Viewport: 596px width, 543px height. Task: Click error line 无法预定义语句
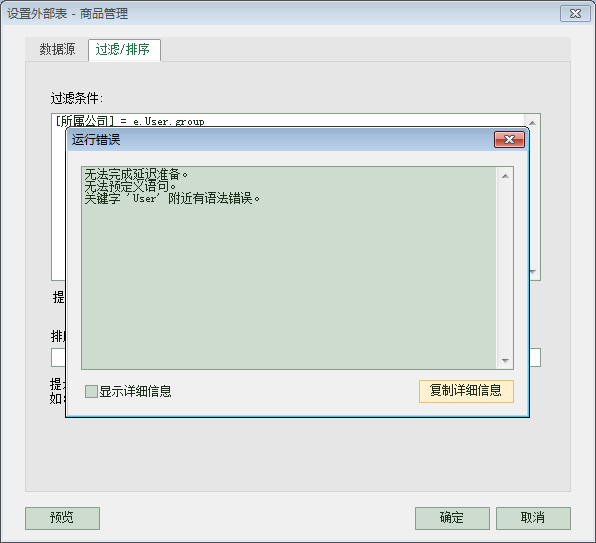click(130, 186)
